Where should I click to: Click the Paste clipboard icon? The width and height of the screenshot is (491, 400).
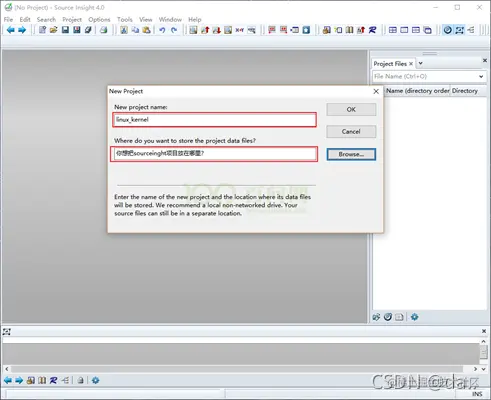pyautogui.click(x=146, y=30)
